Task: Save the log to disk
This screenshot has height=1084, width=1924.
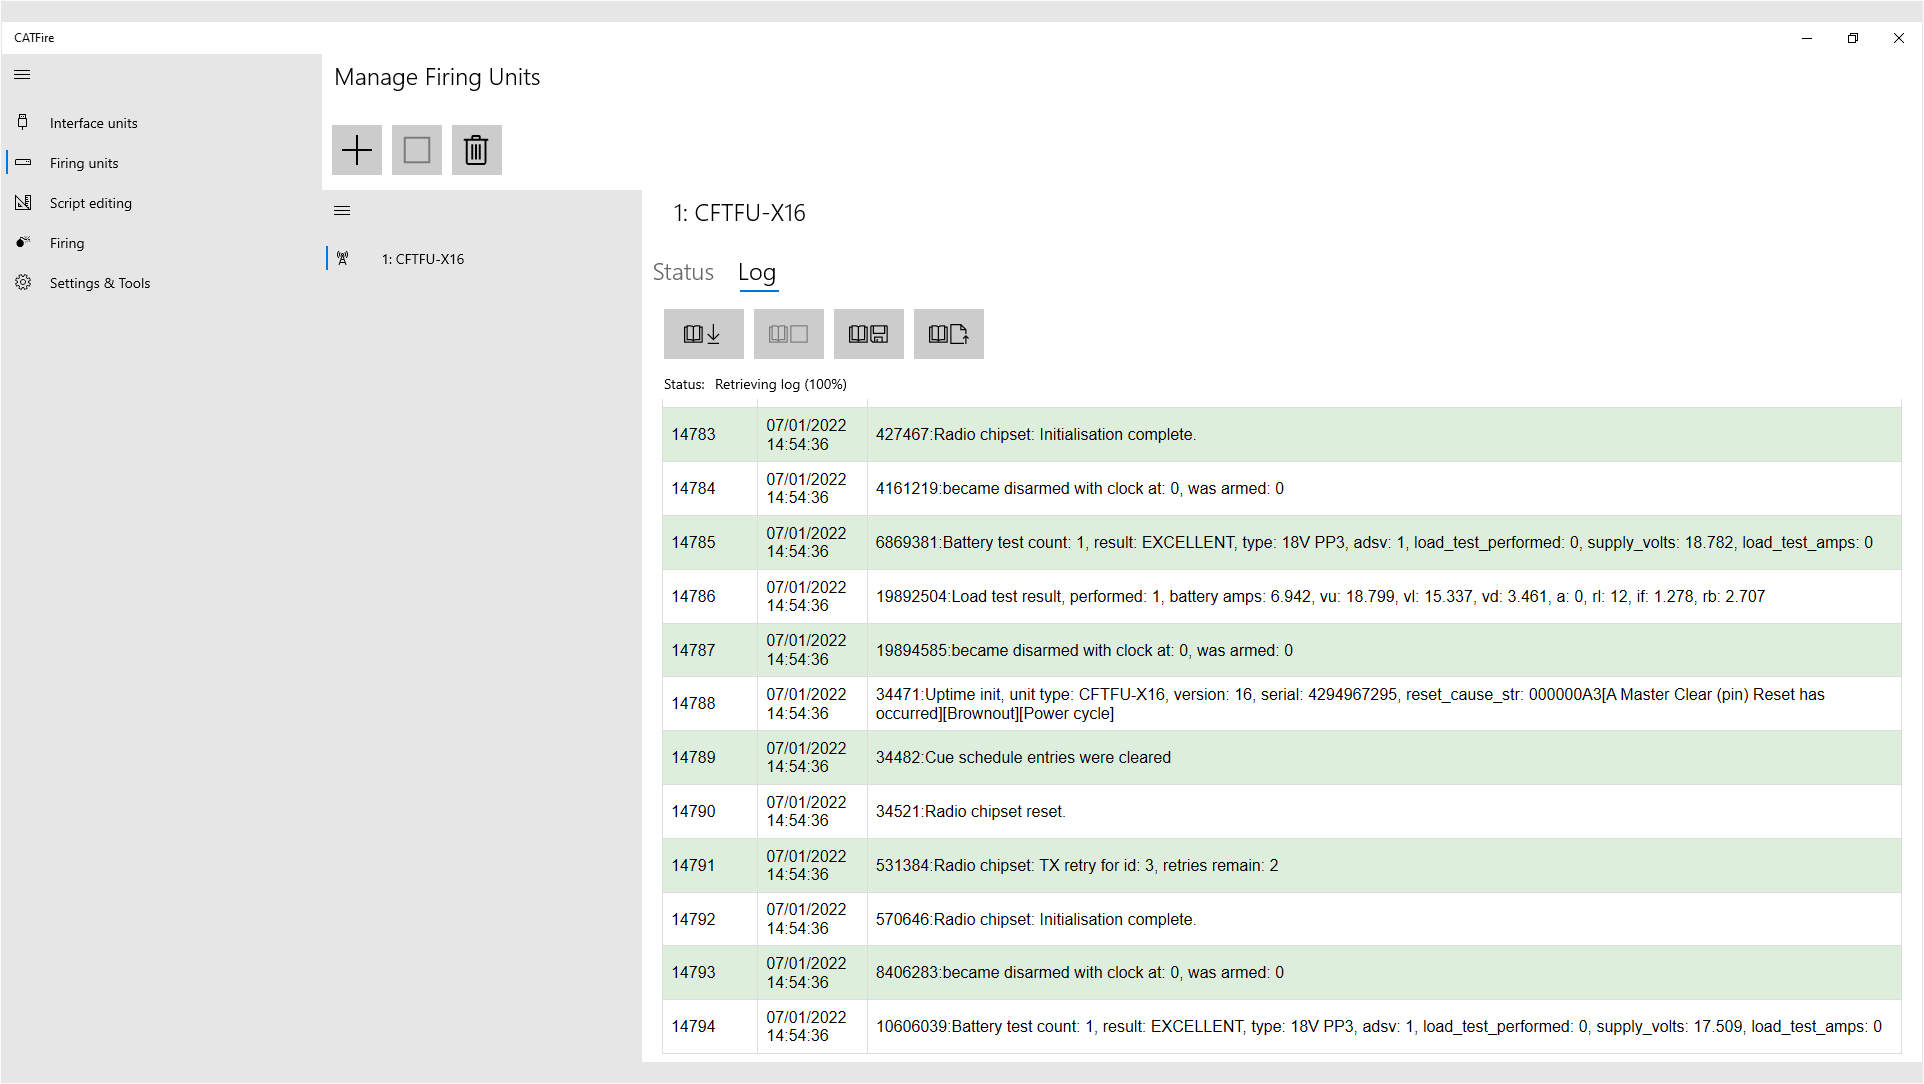Action: 868,334
